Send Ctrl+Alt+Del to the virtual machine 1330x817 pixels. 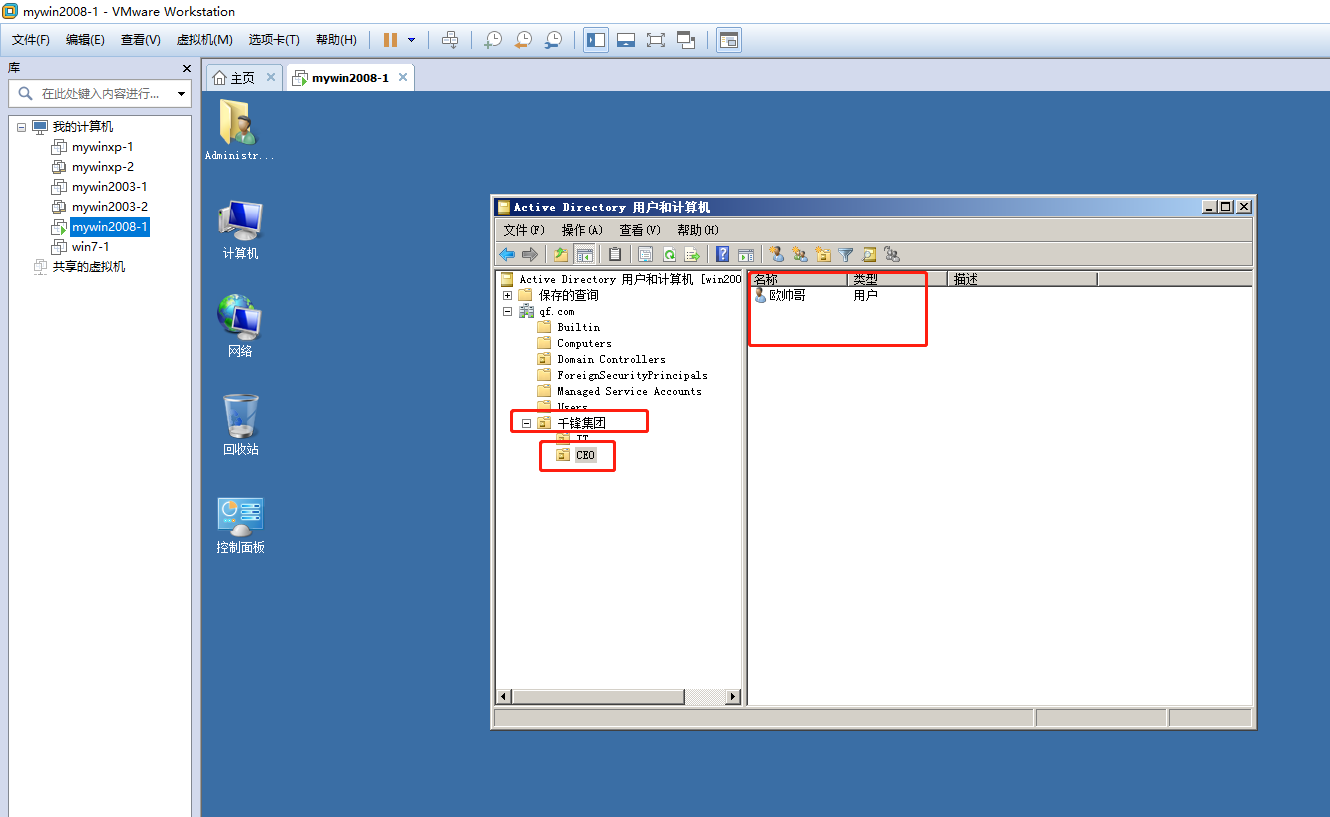coord(450,40)
